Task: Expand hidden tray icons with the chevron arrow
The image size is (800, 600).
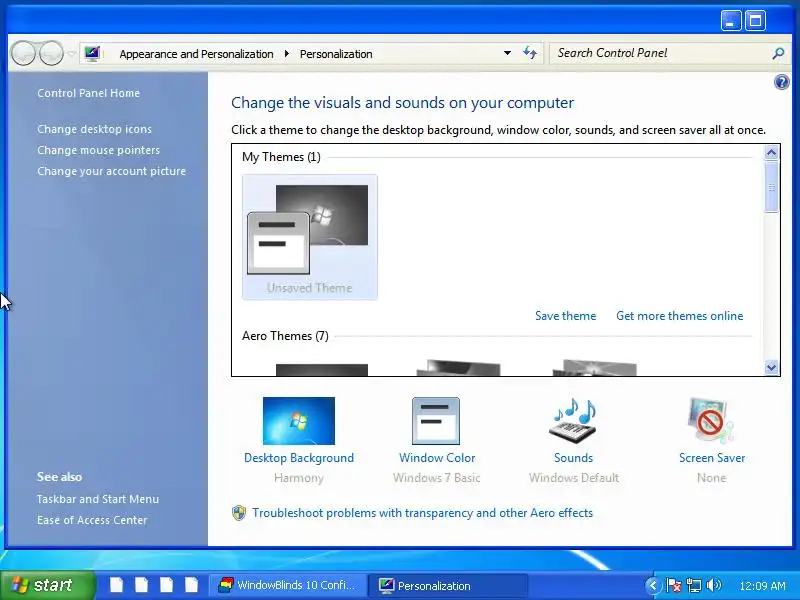Action: (654, 585)
